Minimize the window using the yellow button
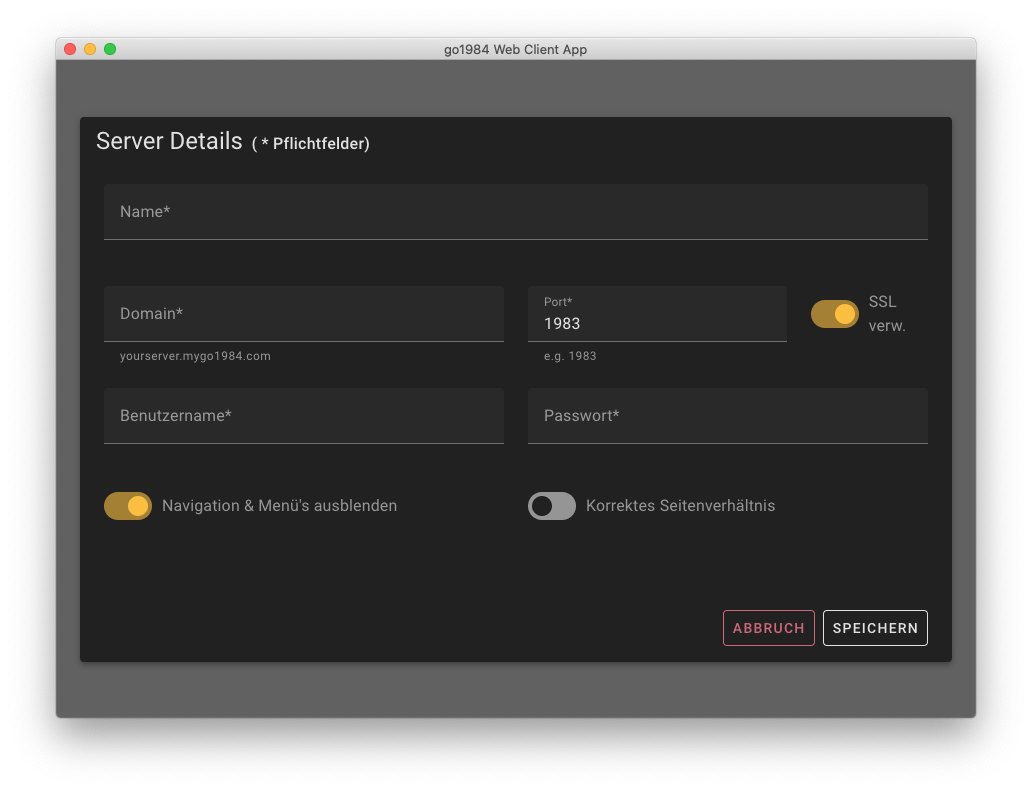This screenshot has height=792, width=1032. pos(90,49)
